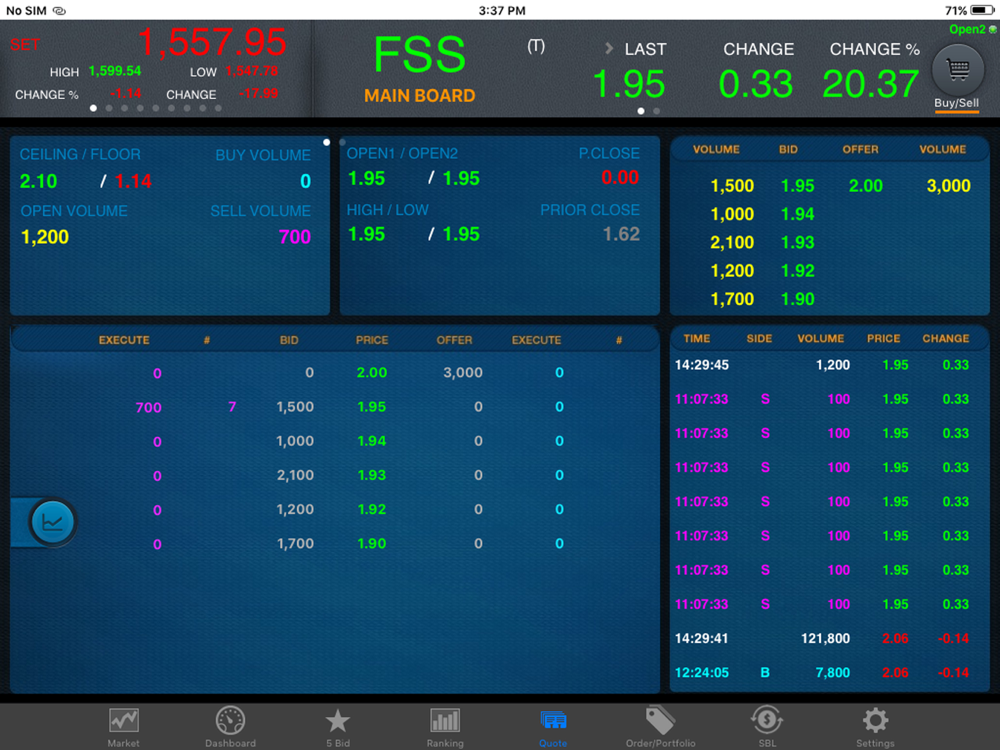Tap the SET index label
This screenshot has height=750, width=1000.
pos(25,45)
